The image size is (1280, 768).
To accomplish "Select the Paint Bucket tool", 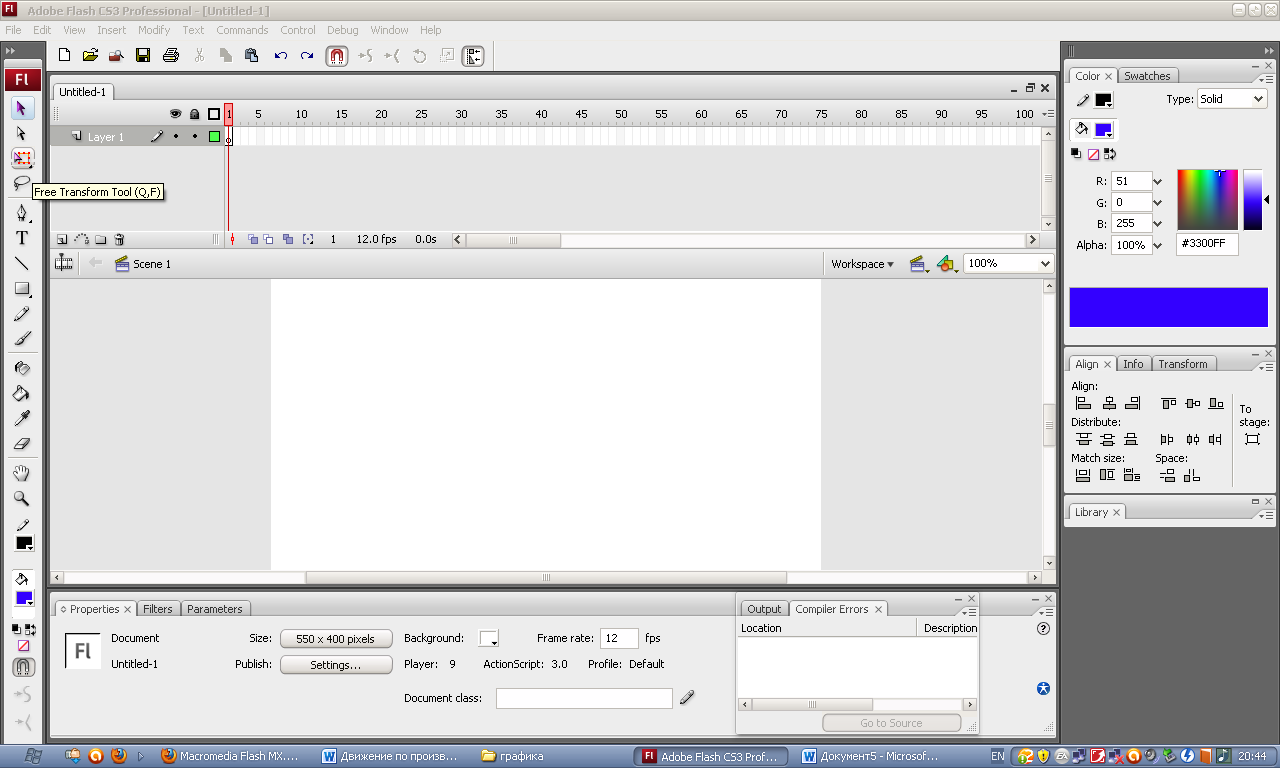I will pos(22,393).
